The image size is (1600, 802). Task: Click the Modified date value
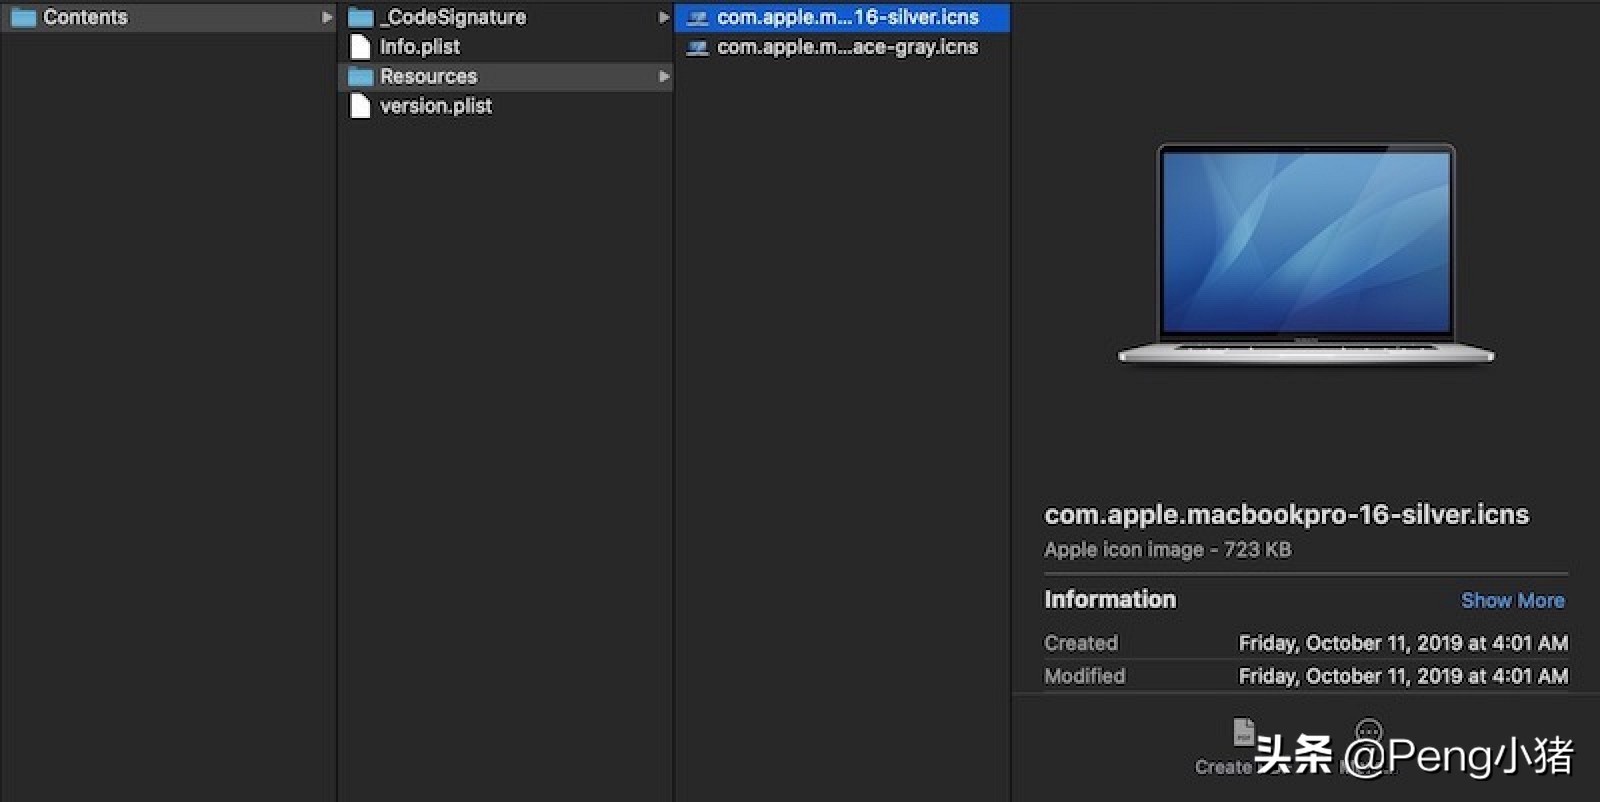click(x=1403, y=676)
